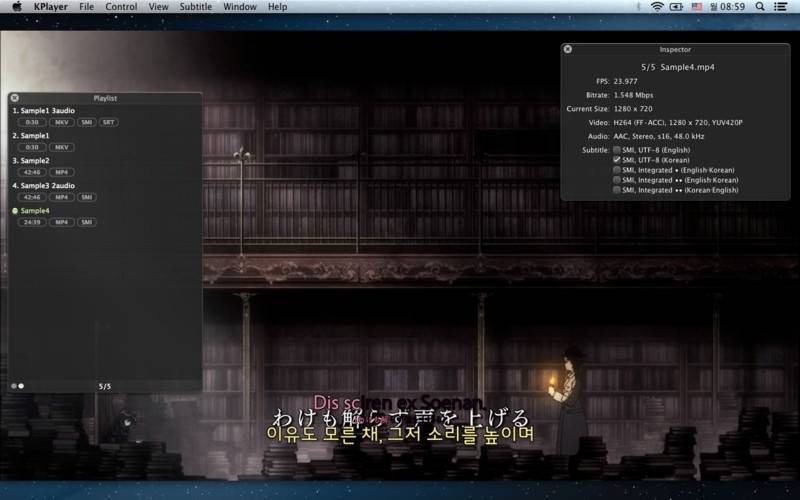The width and height of the screenshot is (800, 500).
Task: Select playlist item 3. Sample2
Action: coord(31,161)
